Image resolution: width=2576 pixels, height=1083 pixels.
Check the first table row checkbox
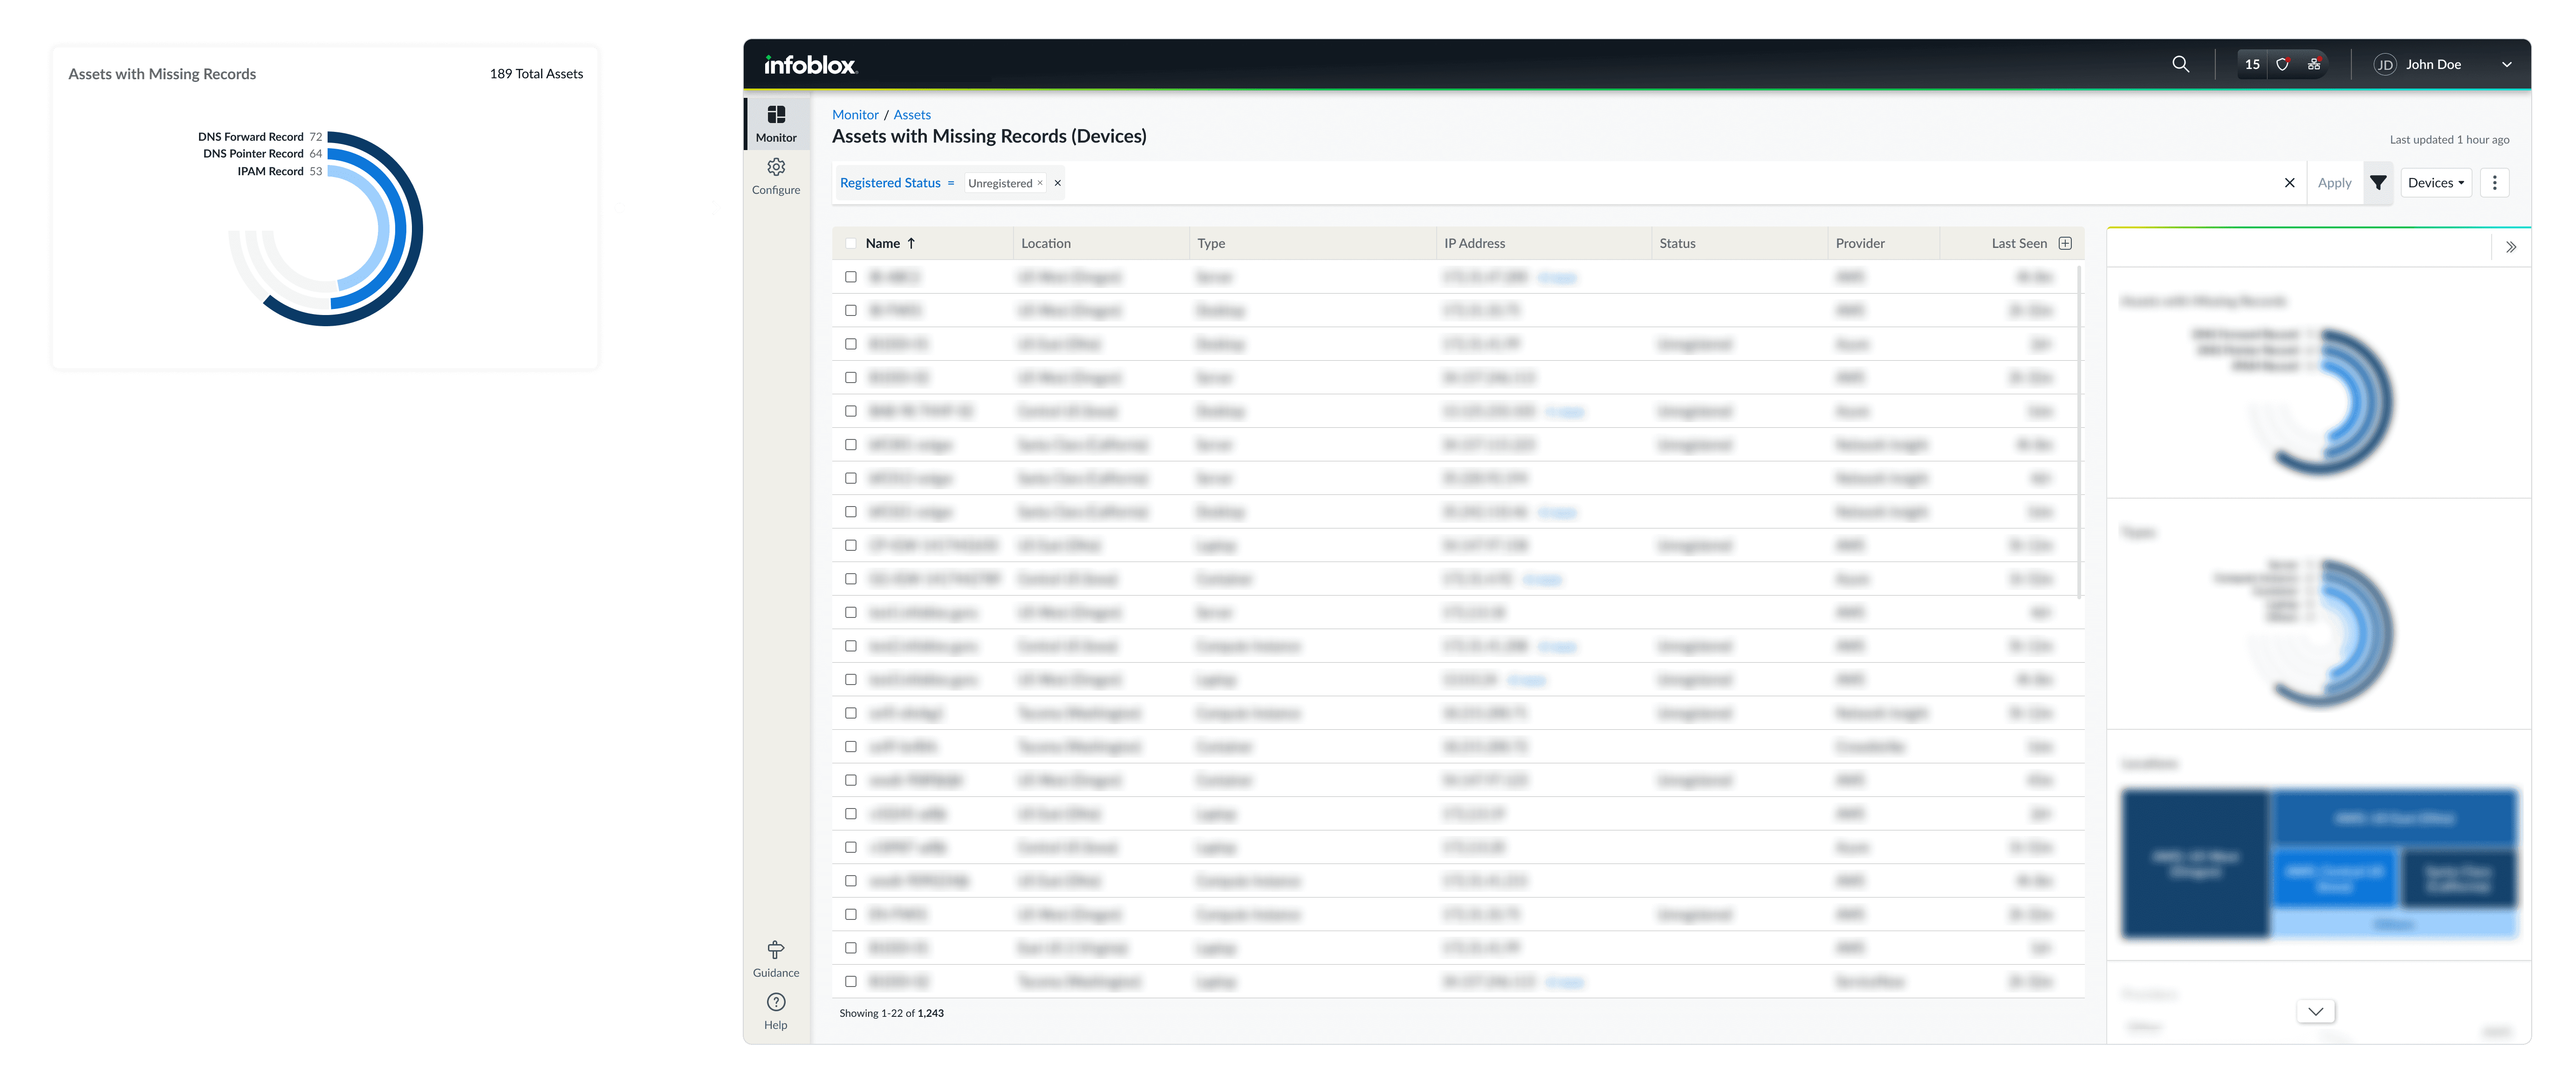[x=850, y=277]
